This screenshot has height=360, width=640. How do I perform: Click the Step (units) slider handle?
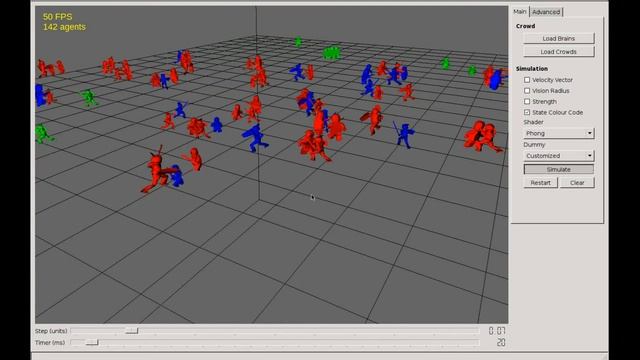[131, 331]
